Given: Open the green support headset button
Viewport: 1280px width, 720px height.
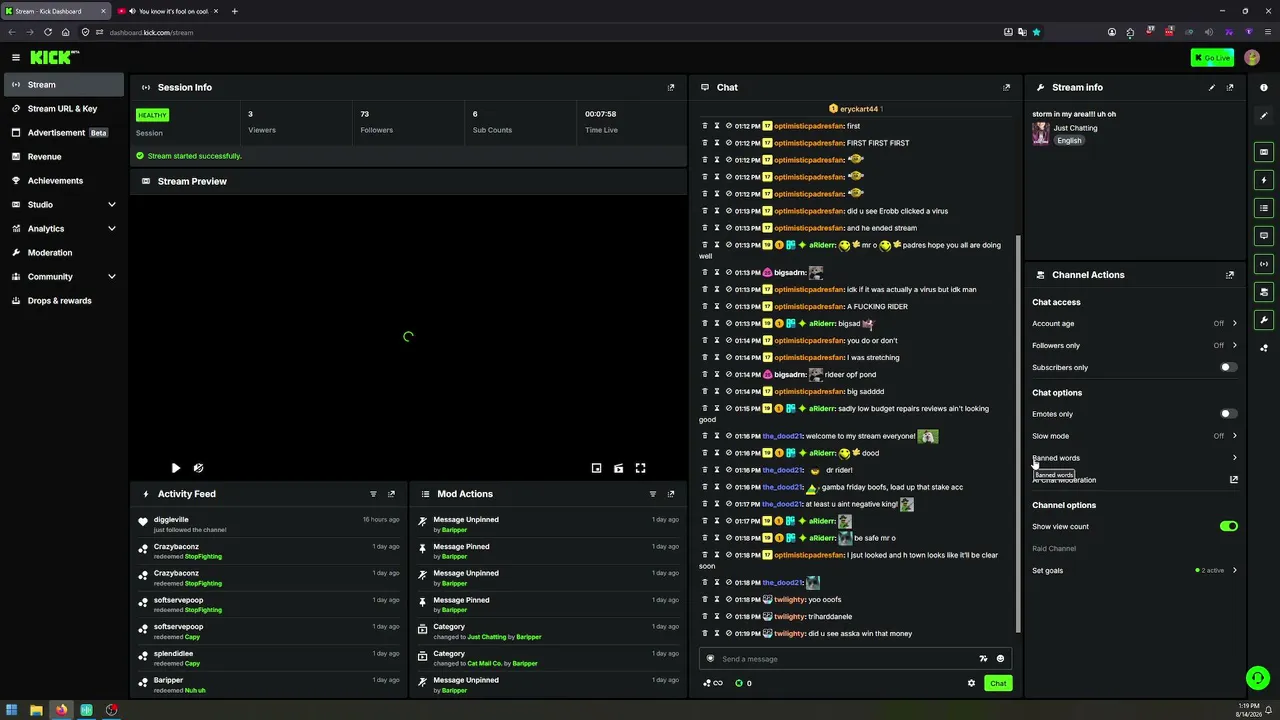Looking at the screenshot, I should pos(1258,678).
